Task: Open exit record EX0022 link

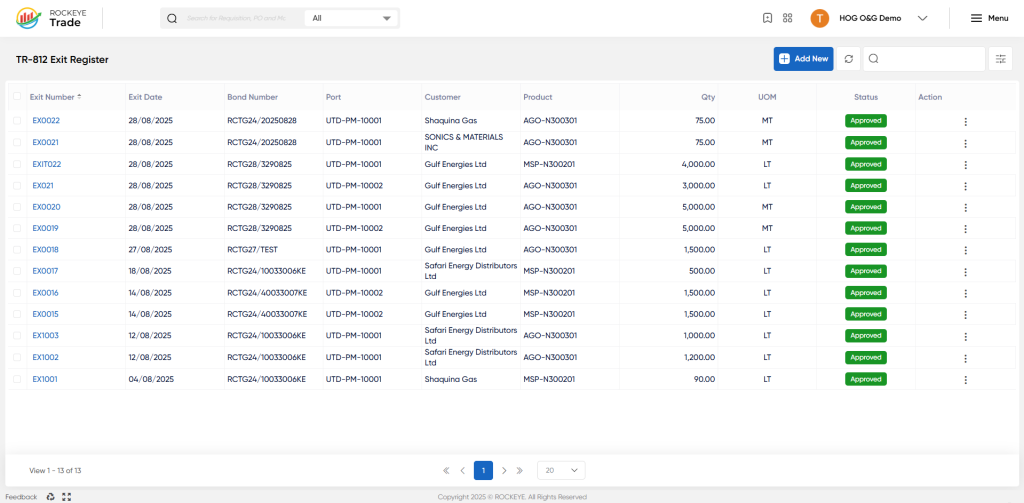Action: click(46, 120)
